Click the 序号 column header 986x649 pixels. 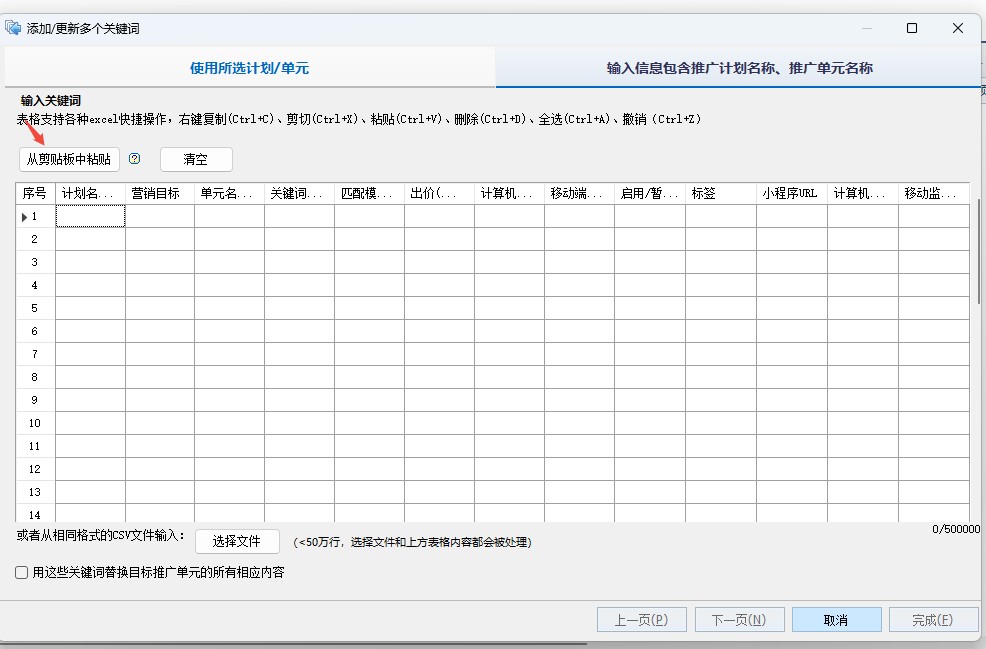click(x=35, y=193)
